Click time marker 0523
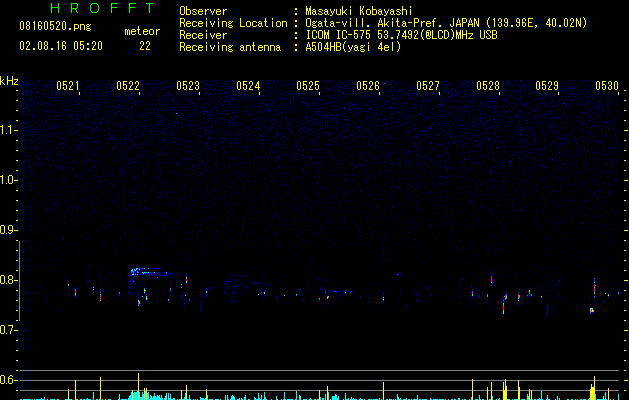Viewport: 629px width, 400px height. click(188, 86)
